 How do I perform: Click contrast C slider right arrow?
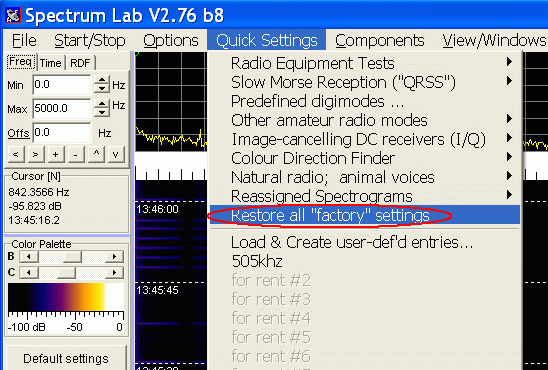(x=114, y=273)
